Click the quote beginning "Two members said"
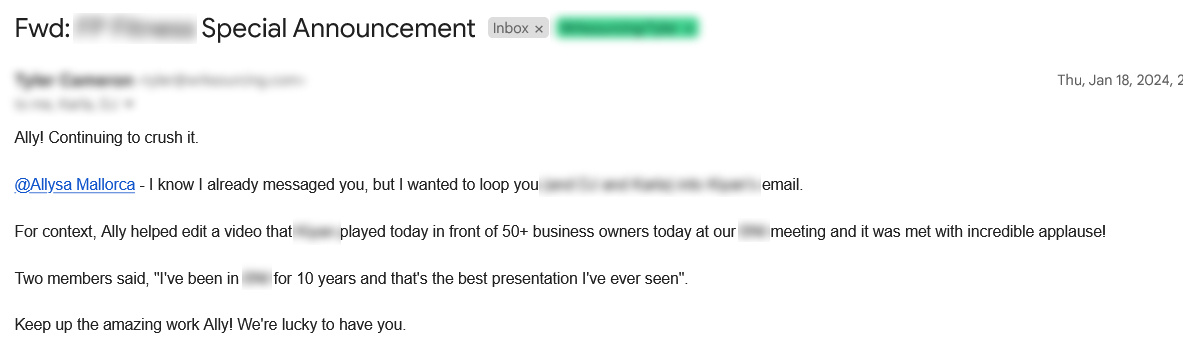The width and height of the screenshot is (1183, 360). [x=351, y=278]
